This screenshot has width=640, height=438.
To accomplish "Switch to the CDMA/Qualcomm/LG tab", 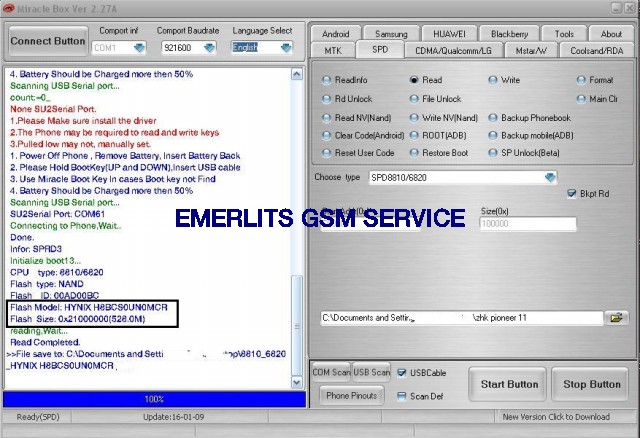I will pyautogui.click(x=453, y=51).
